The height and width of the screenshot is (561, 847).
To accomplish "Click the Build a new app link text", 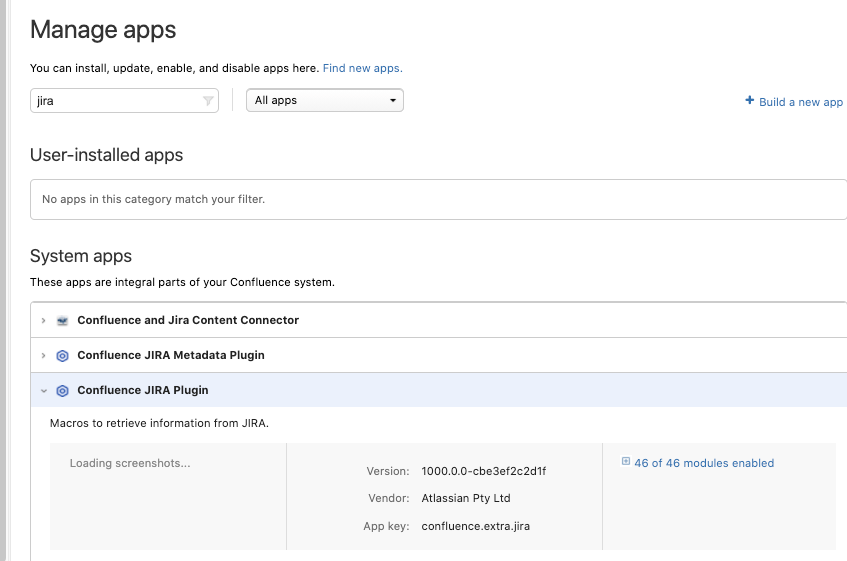I will 801,102.
